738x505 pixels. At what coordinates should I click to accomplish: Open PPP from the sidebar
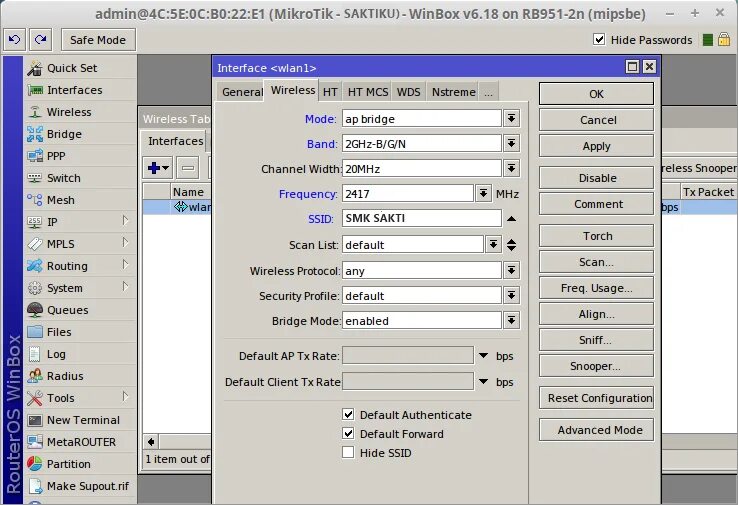coord(56,156)
